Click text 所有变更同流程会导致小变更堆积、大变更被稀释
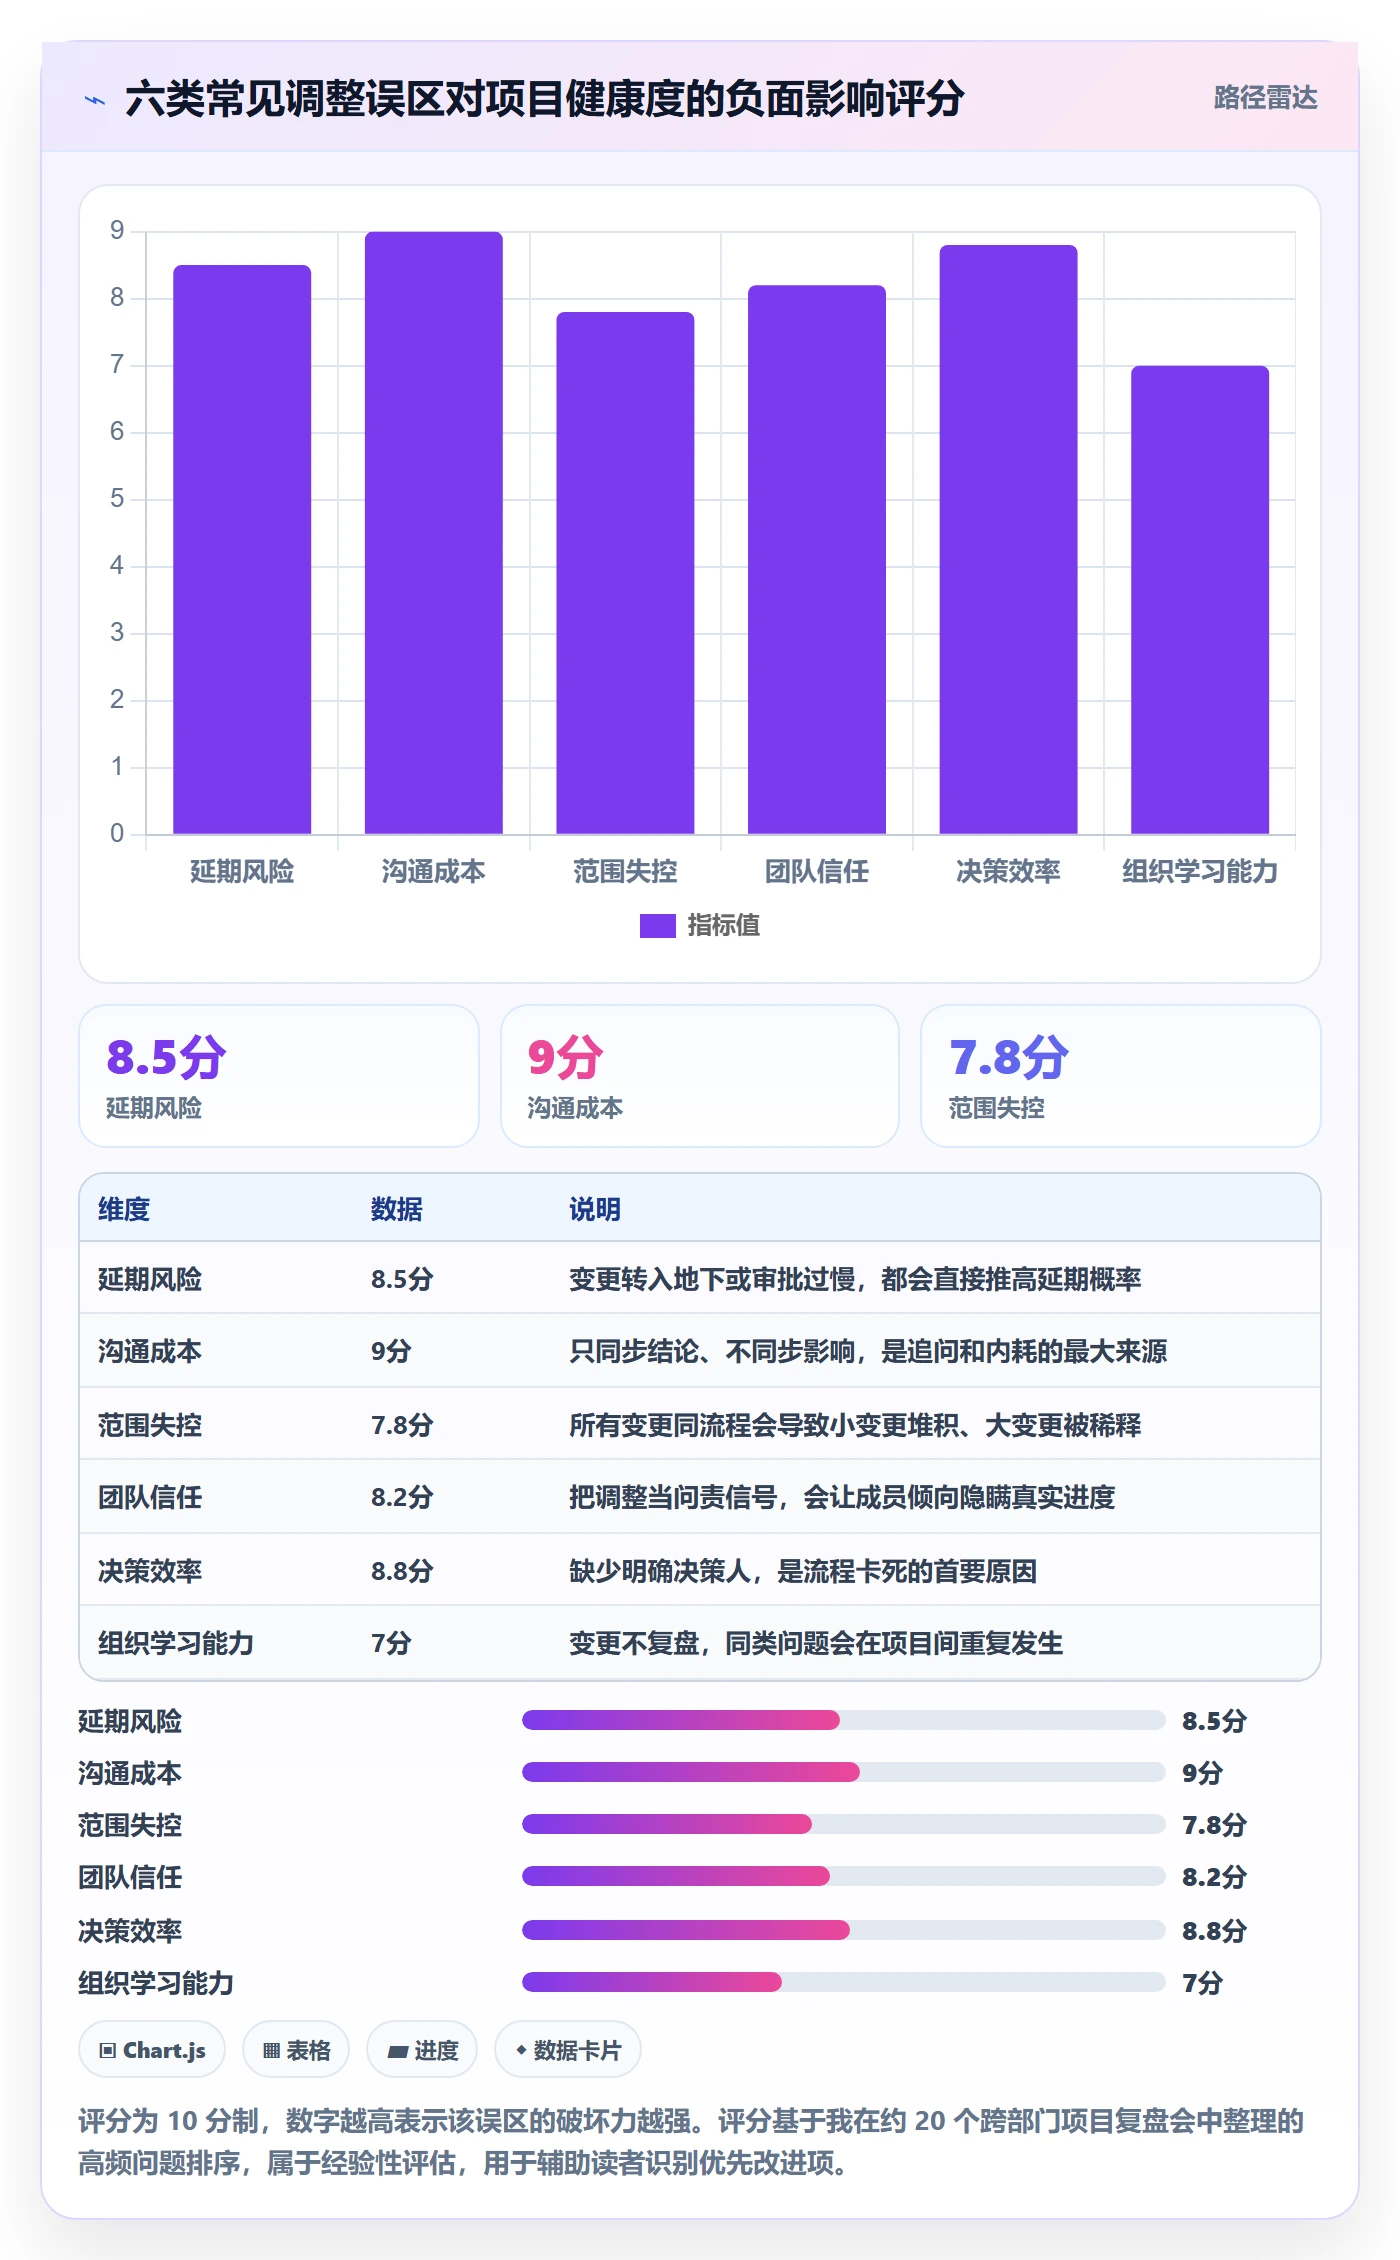The width and height of the screenshot is (1400, 2260). tap(855, 1425)
